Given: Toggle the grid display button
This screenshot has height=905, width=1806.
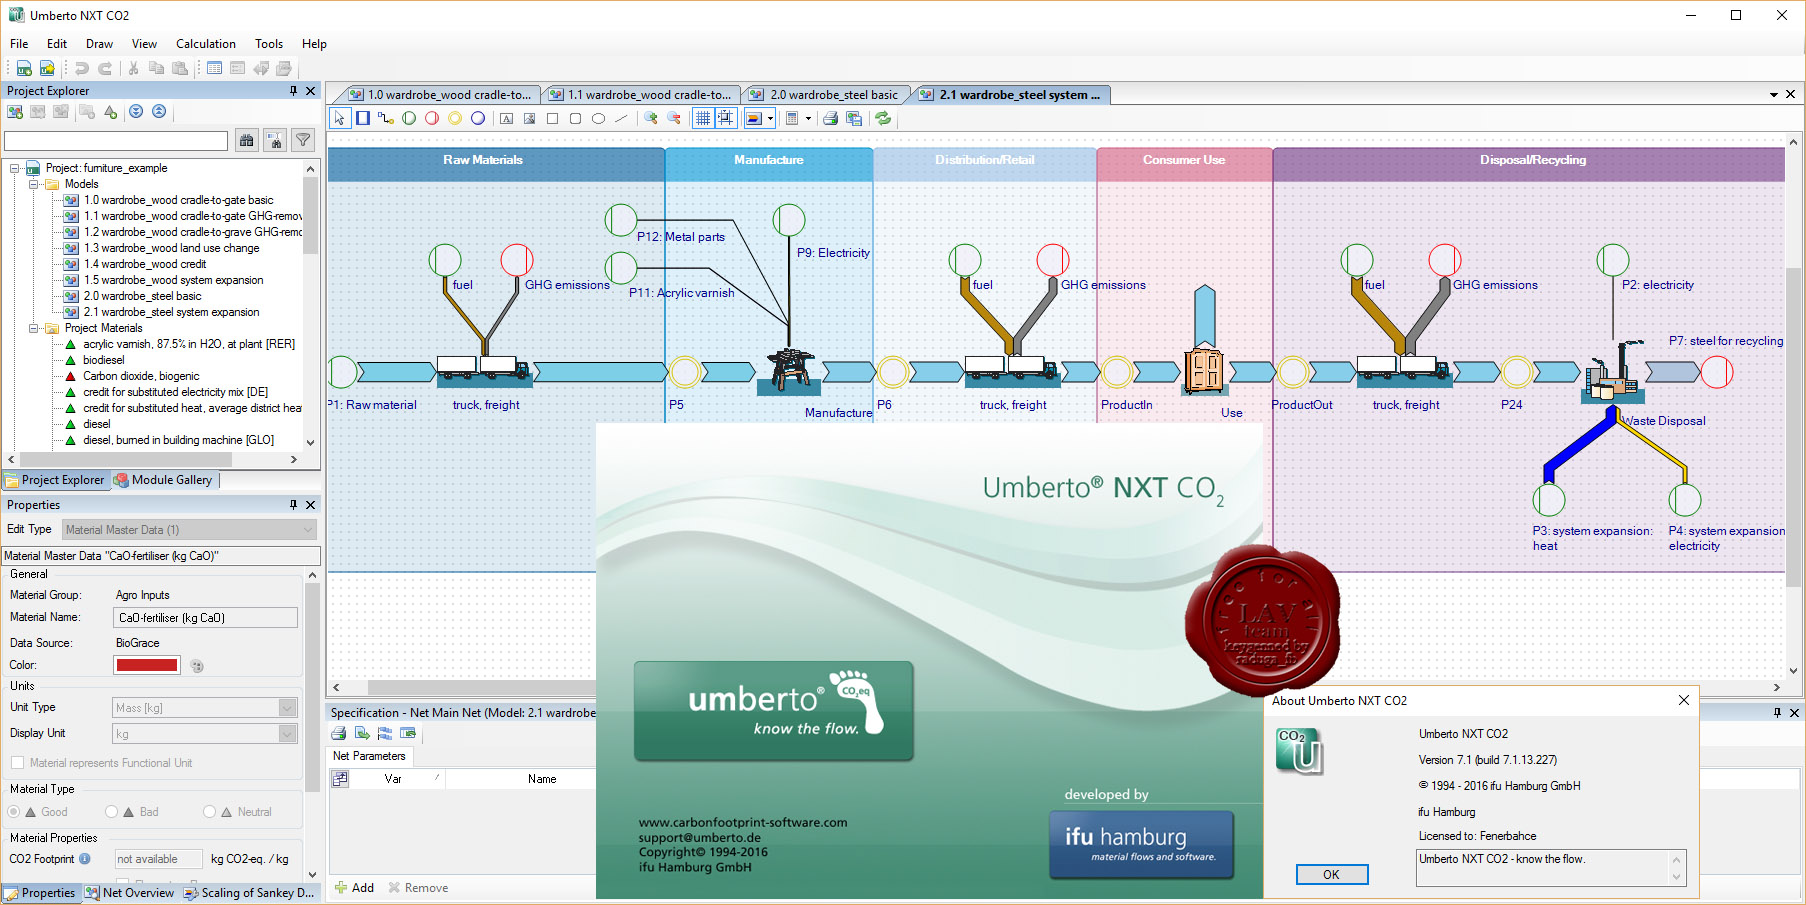Looking at the screenshot, I should [x=703, y=118].
